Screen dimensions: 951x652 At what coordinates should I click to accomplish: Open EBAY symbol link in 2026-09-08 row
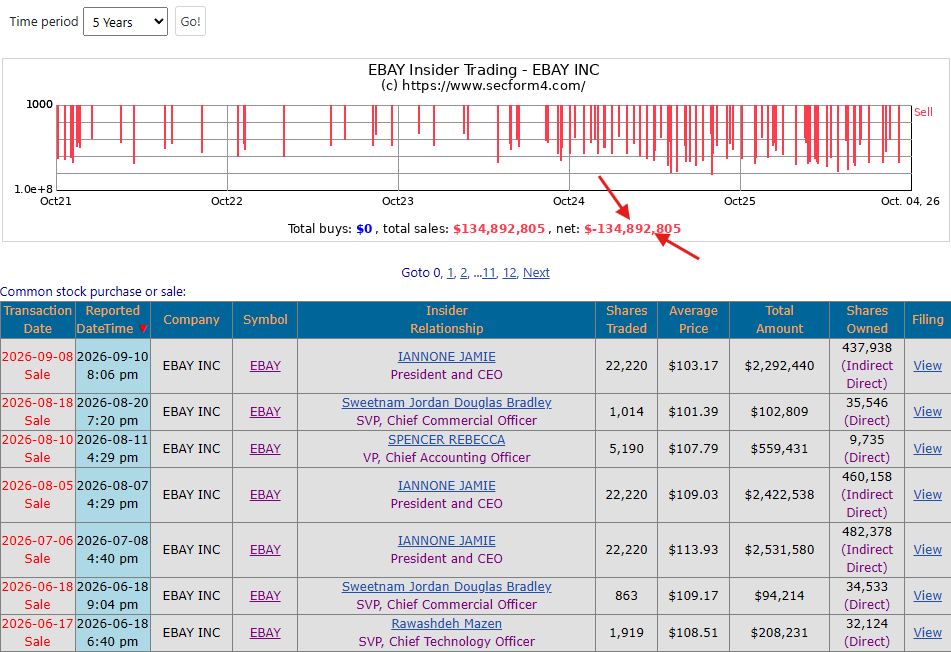(266, 366)
